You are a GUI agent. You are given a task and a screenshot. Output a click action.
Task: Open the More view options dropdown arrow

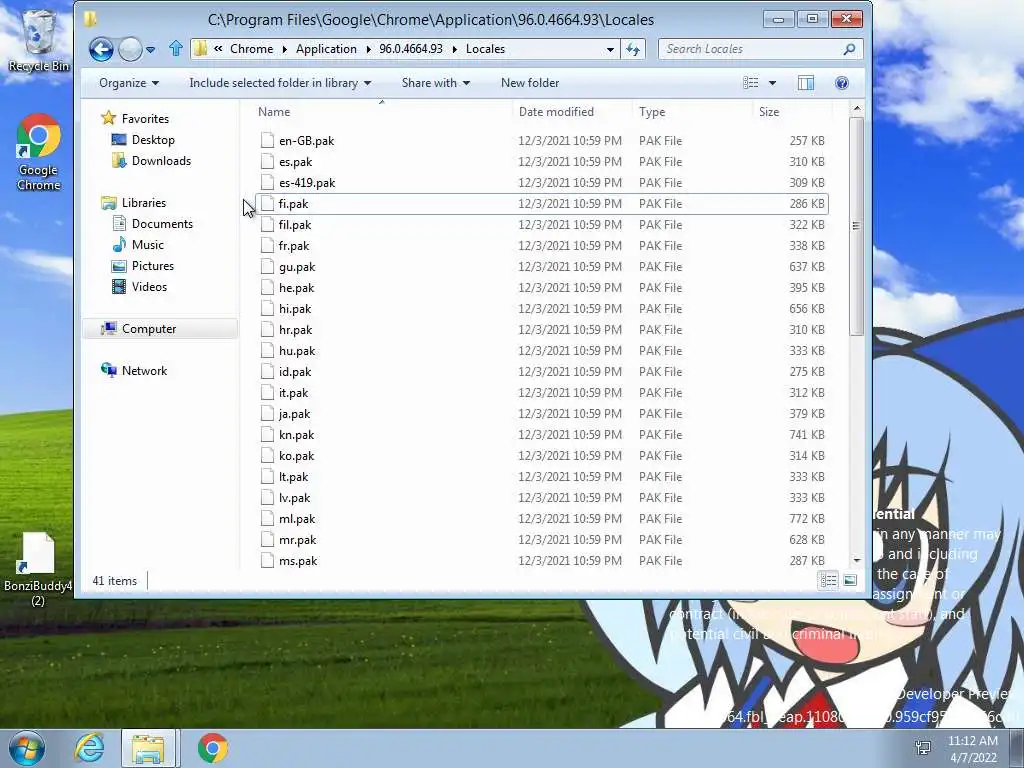pos(773,83)
